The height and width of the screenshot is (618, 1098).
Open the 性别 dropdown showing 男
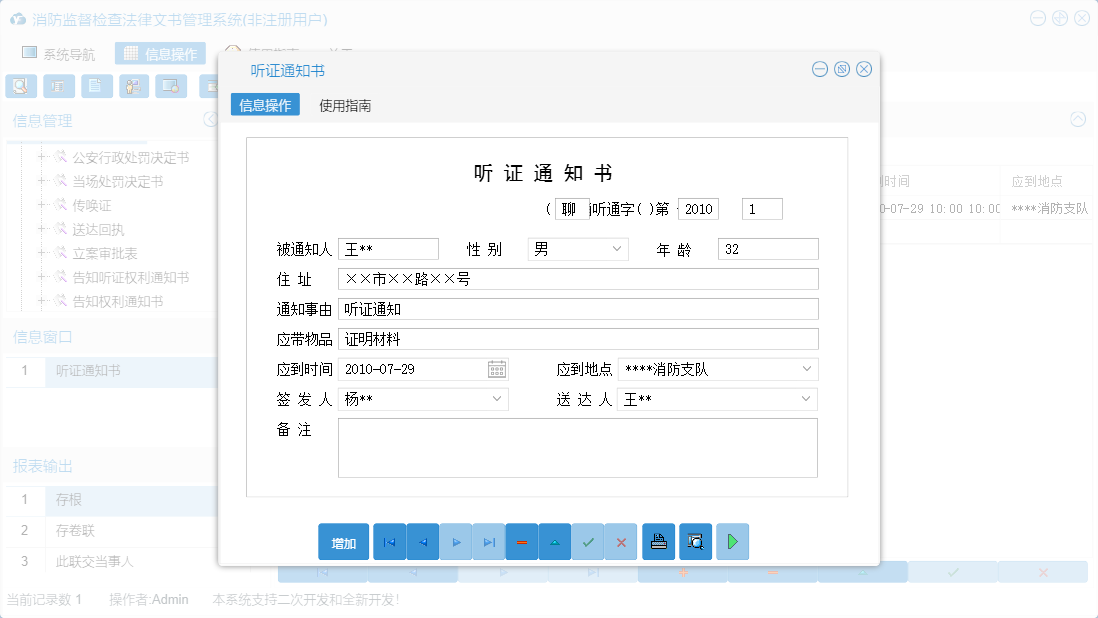click(618, 248)
